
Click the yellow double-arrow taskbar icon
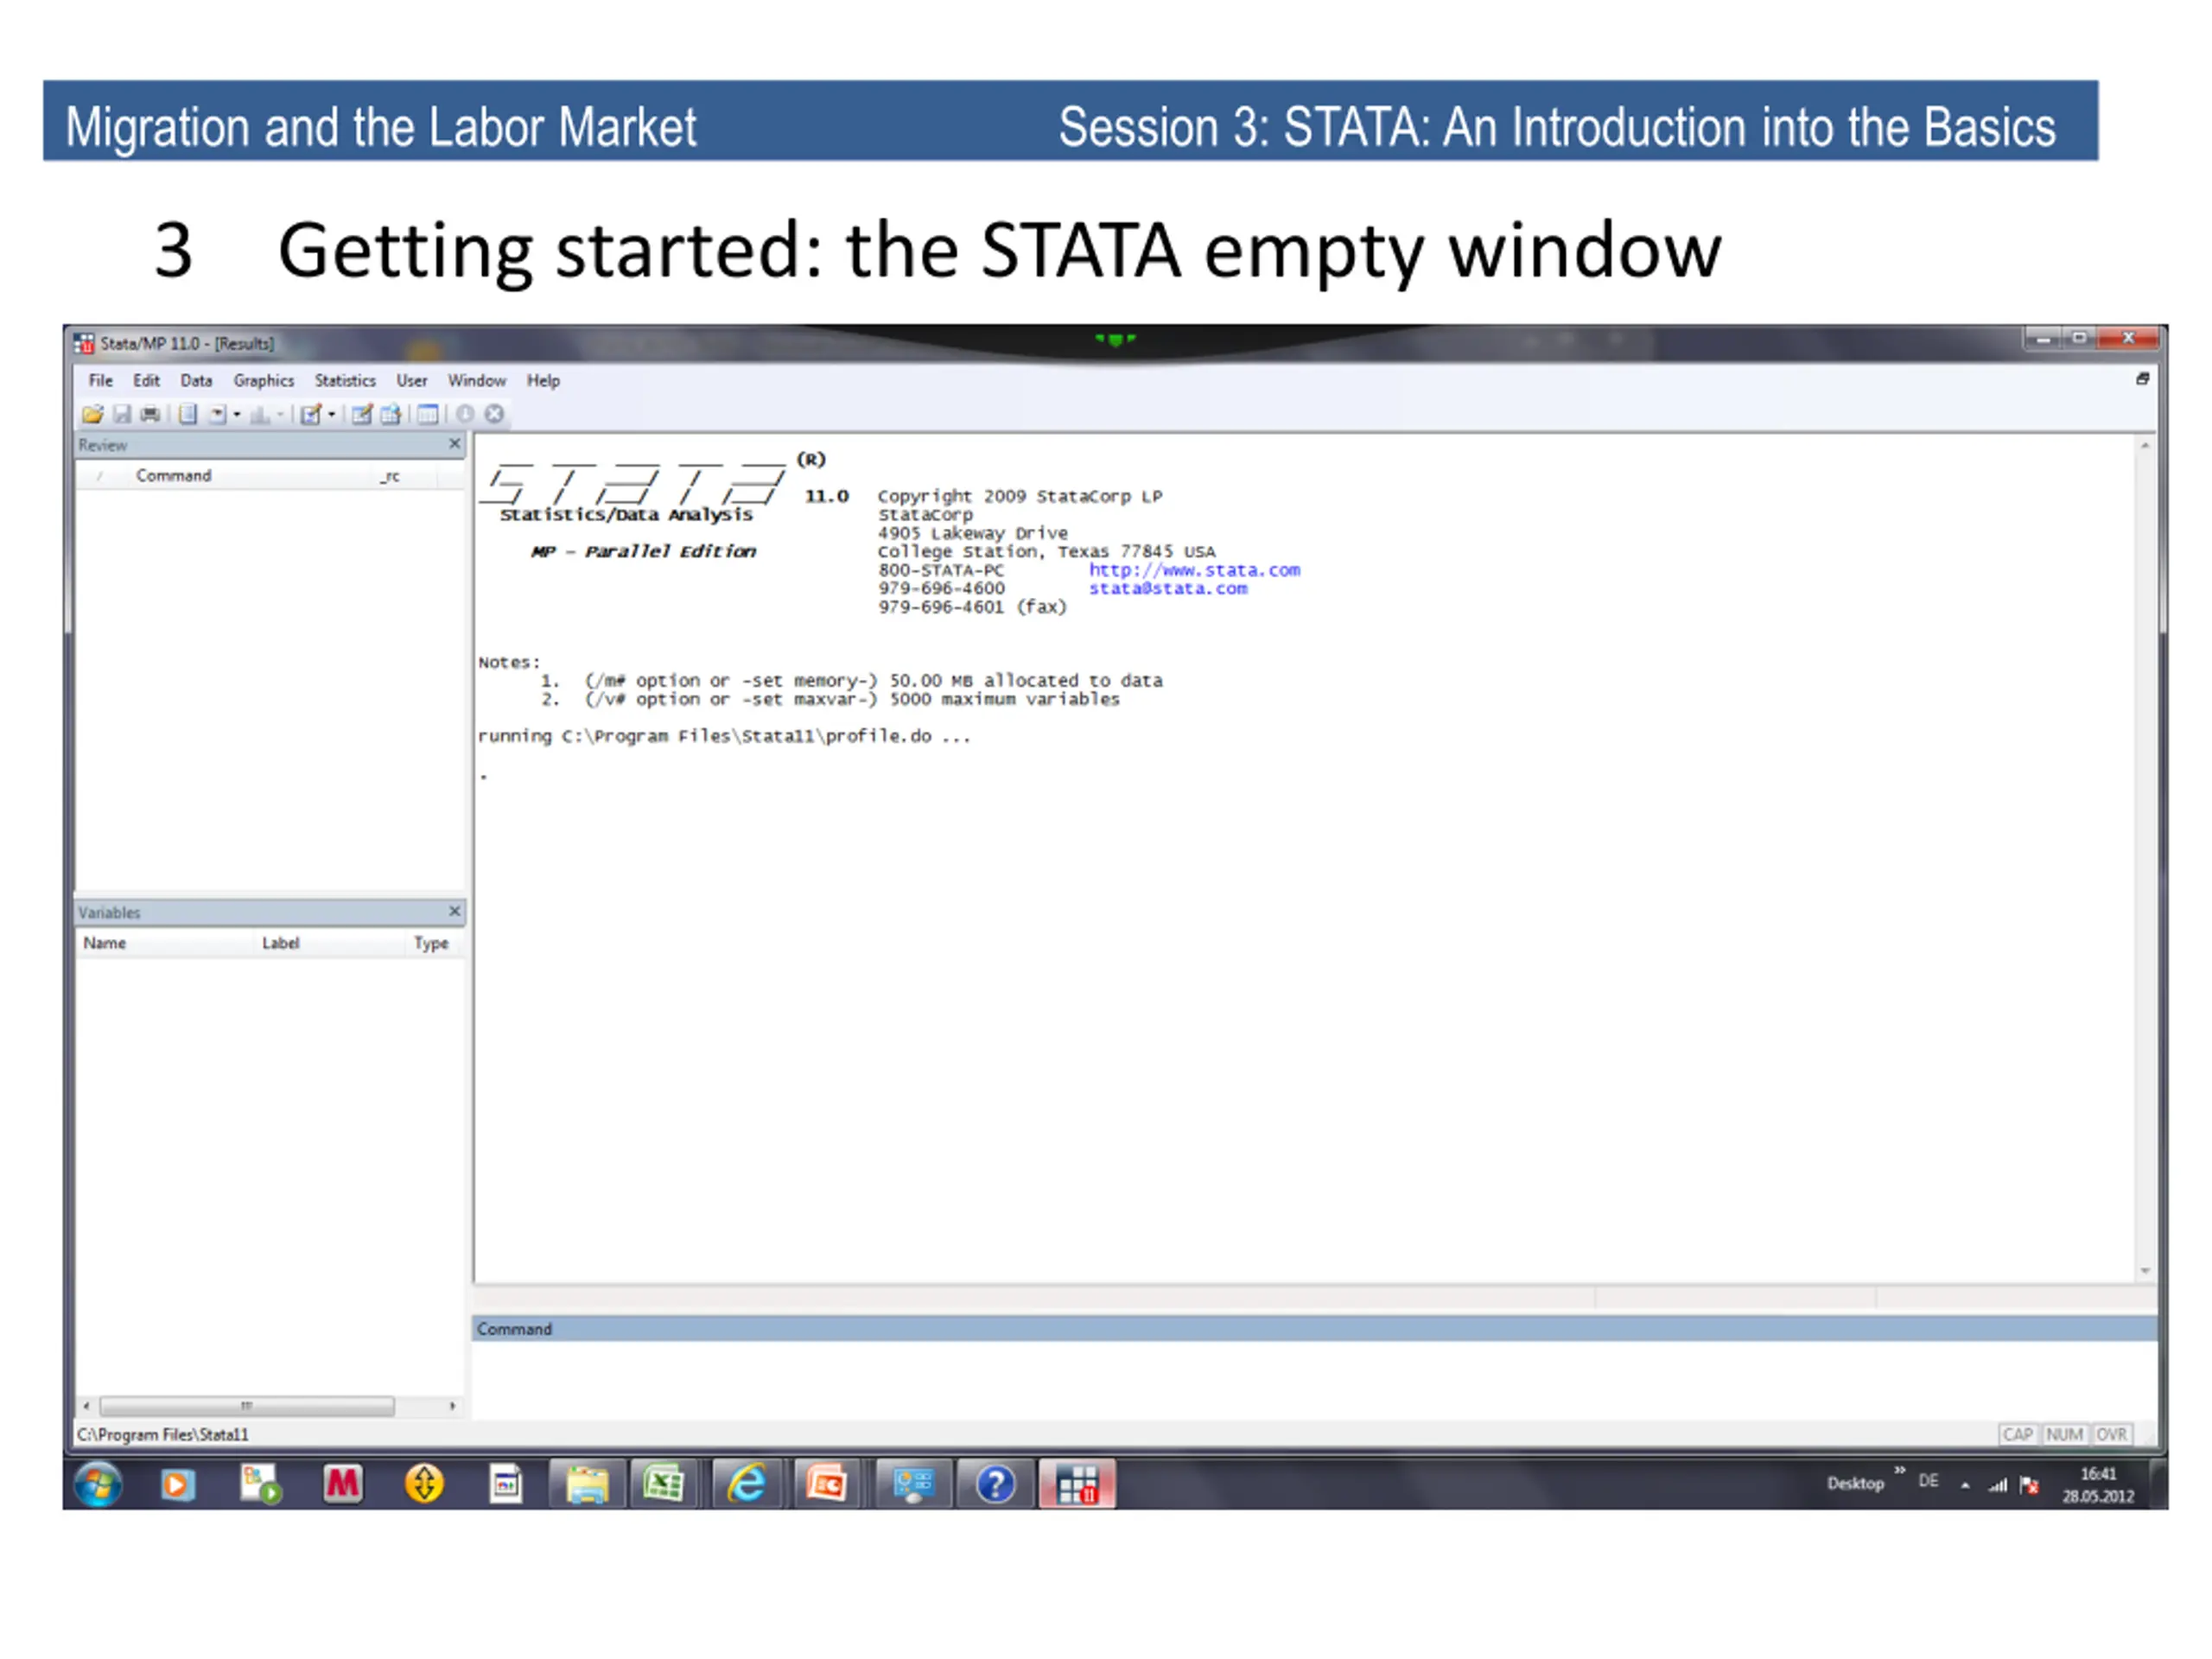(x=424, y=1484)
